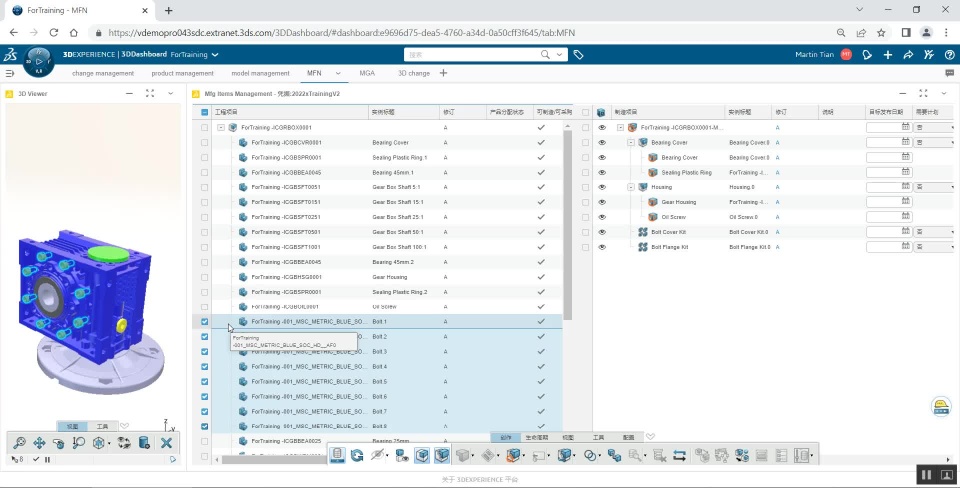Click the share arrow icon in top bar
This screenshot has height=488, width=960.
point(908,54)
